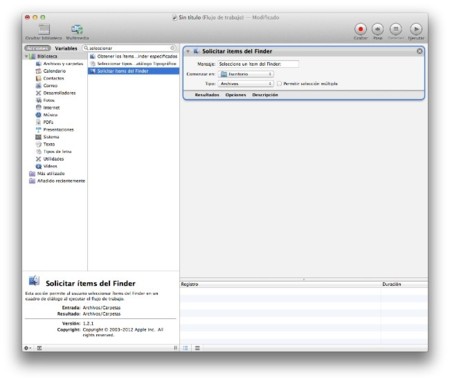Image resolution: width=450 pixels, height=382 pixels.
Task: Remove the action with its close button
Action: coord(420,51)
